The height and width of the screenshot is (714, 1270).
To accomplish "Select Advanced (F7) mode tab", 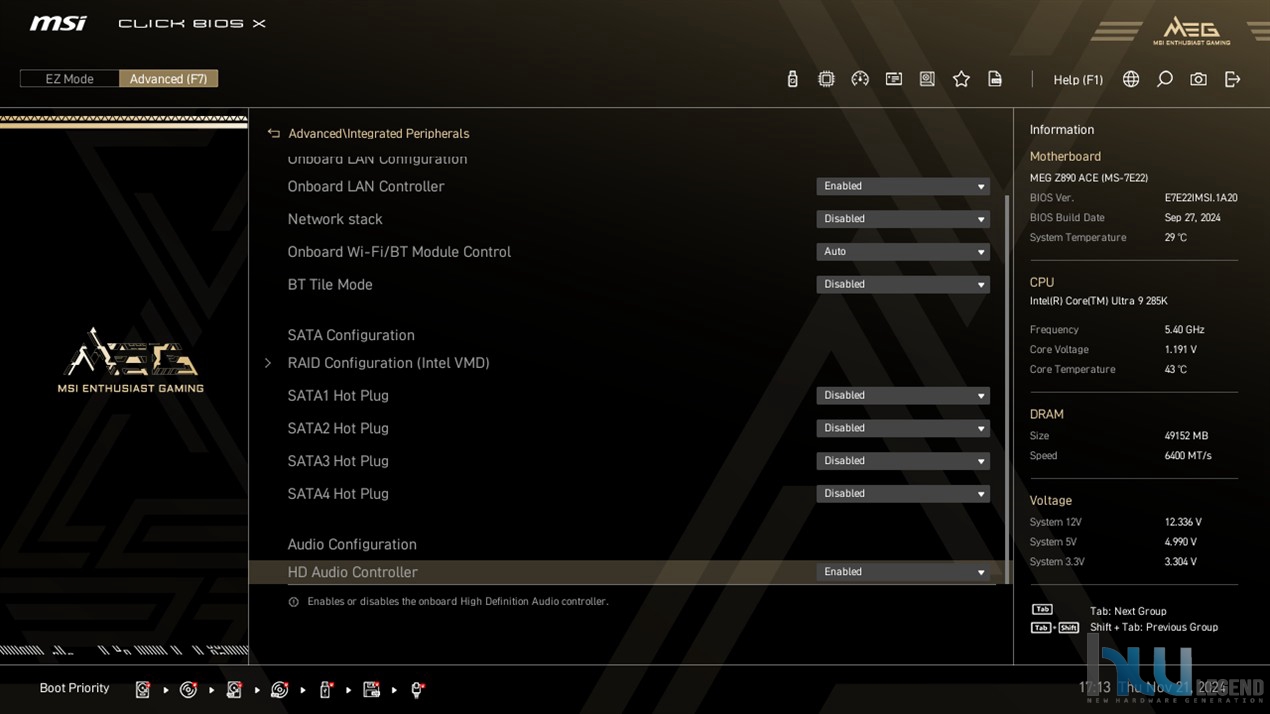I will coord(168,79).
